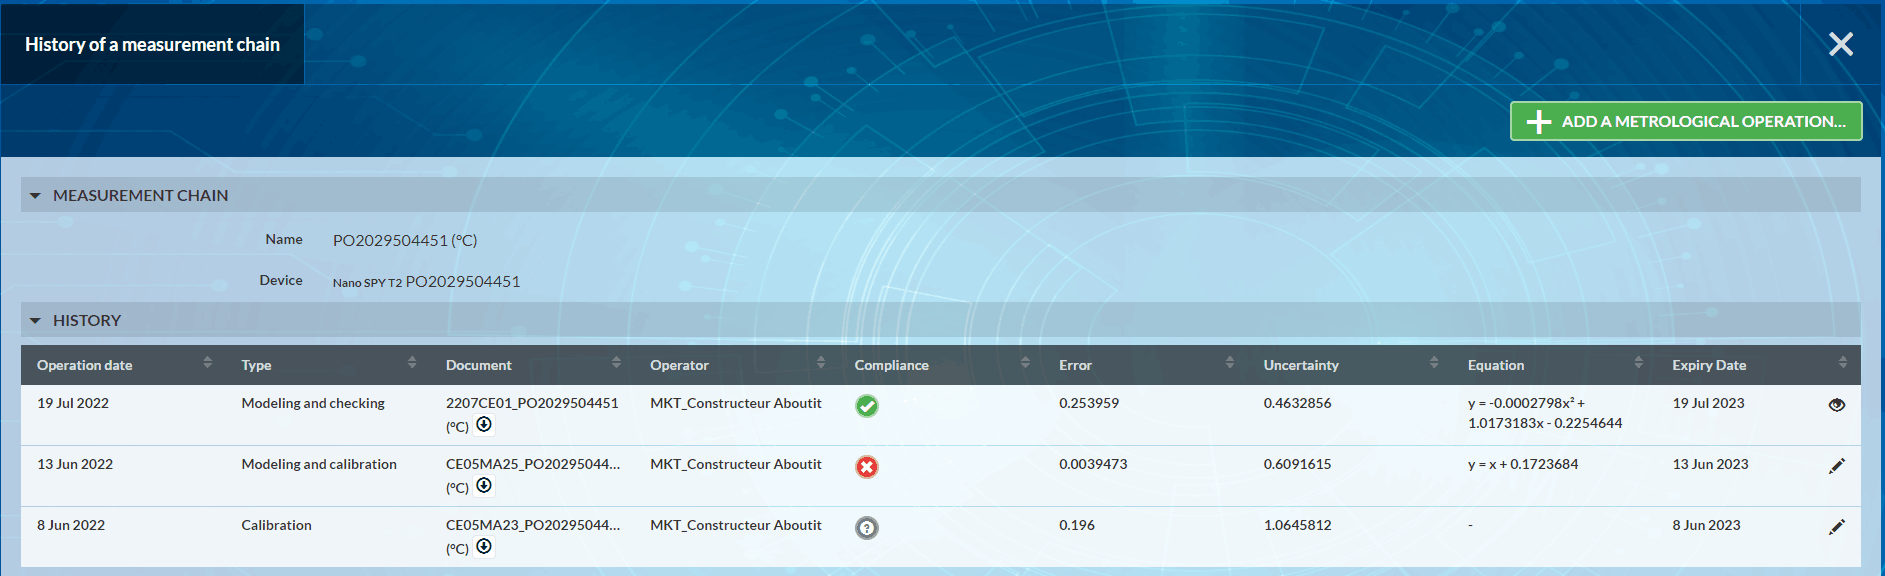Image resolution: width=1885 pixels, height=576 pixels.
Task: Click the 19 Jul 2022 operation date
Action: click(73, 403)
